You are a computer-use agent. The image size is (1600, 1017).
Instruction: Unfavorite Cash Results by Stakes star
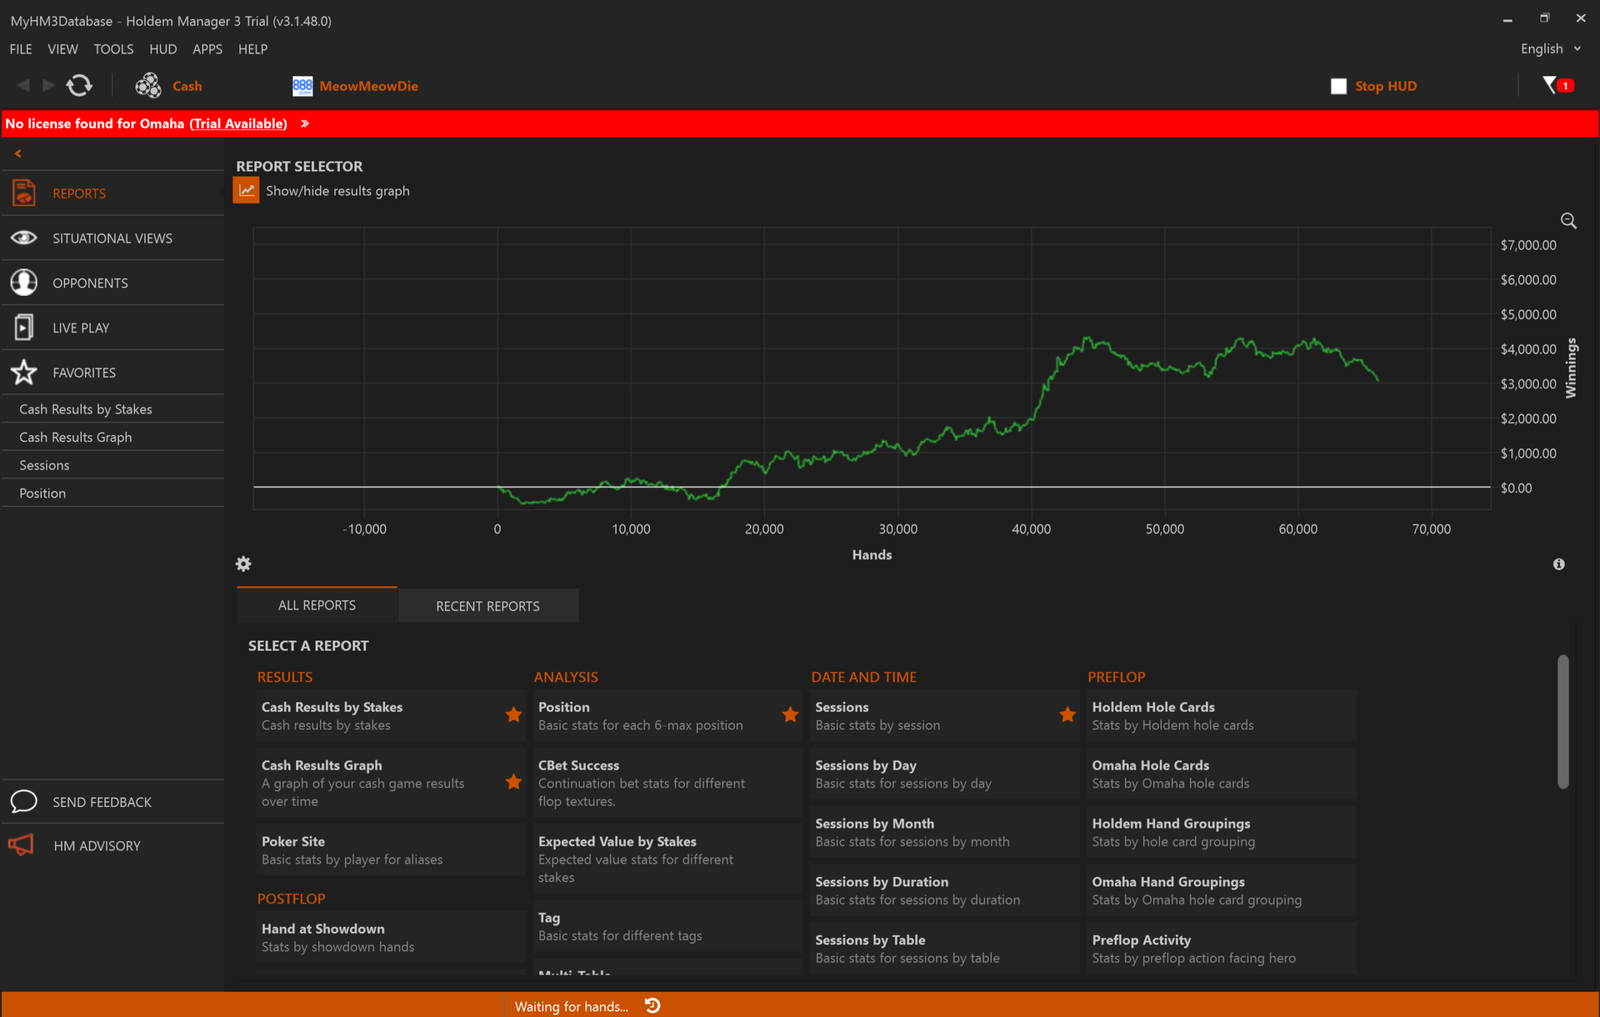(513, 714)
